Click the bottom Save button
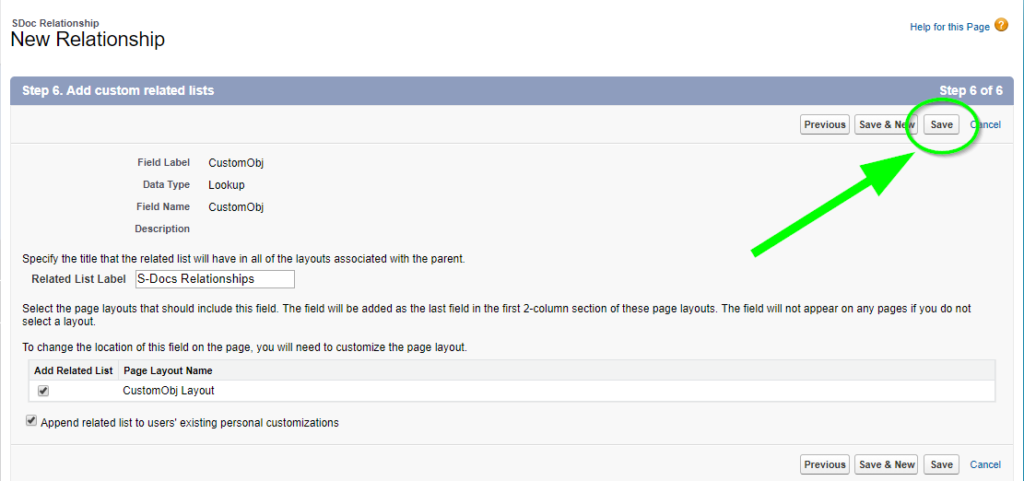This screenshot has height=481, width=1024. point(941,465)
